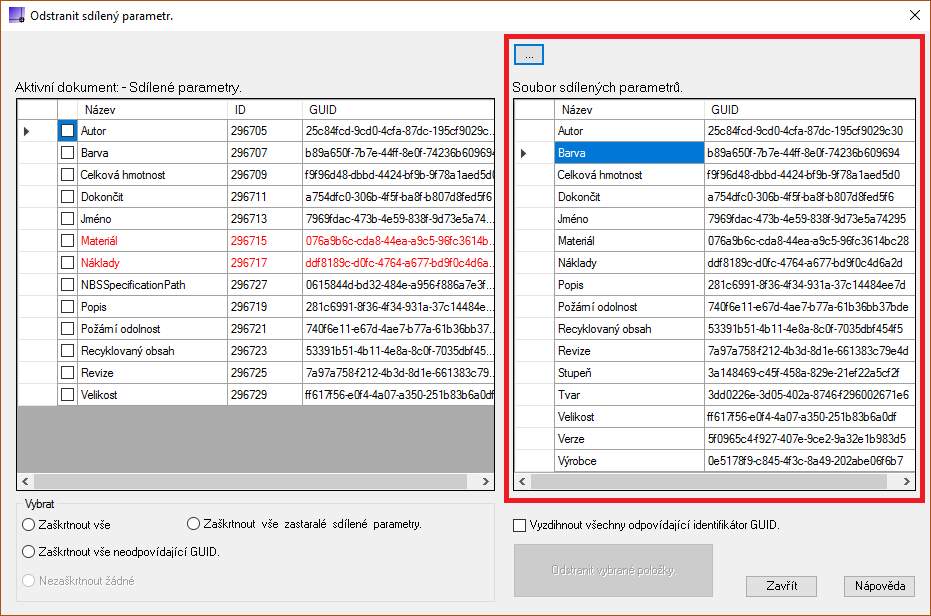The image size is (931, 616).
Task: Check the Barva row checkbox
Action: 68,153
